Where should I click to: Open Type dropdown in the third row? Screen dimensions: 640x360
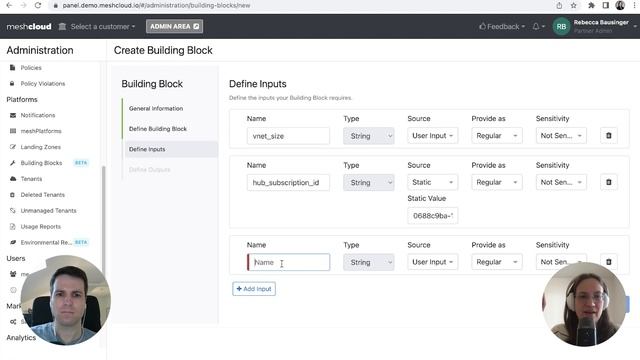pyautogui.click(x=369, y=262)
